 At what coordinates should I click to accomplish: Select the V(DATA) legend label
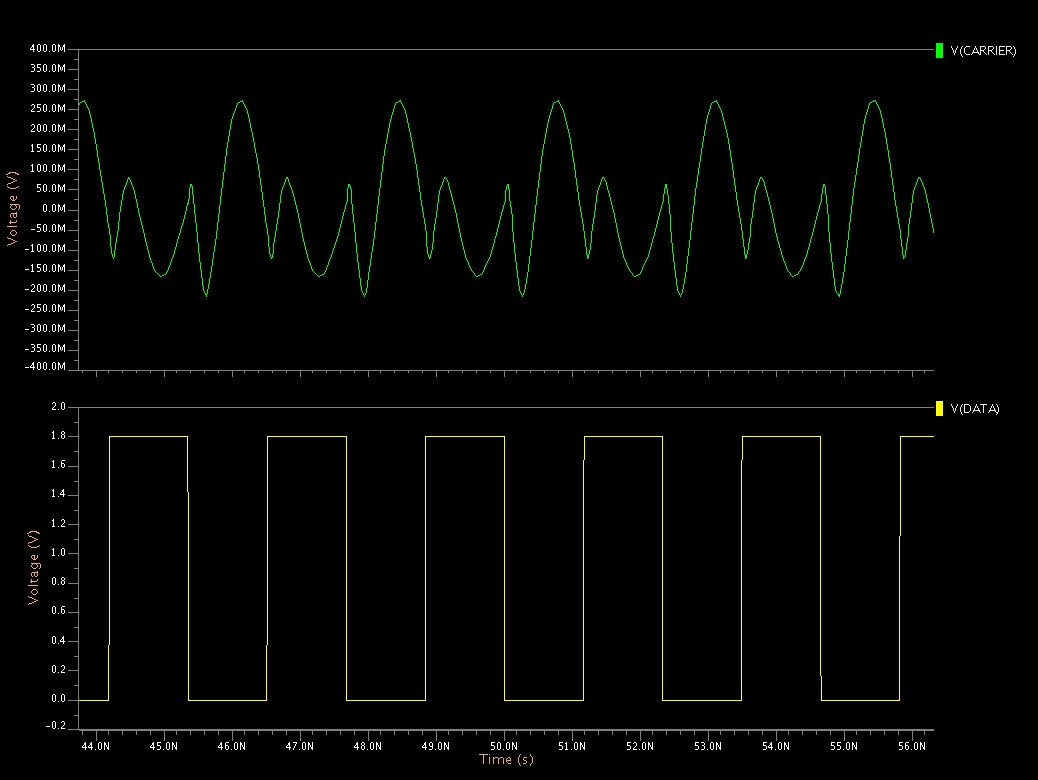(x=974, y=409)
